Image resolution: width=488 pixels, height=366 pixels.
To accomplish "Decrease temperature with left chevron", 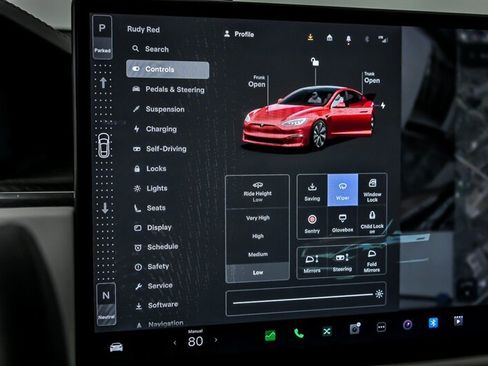I will (175, 342).
